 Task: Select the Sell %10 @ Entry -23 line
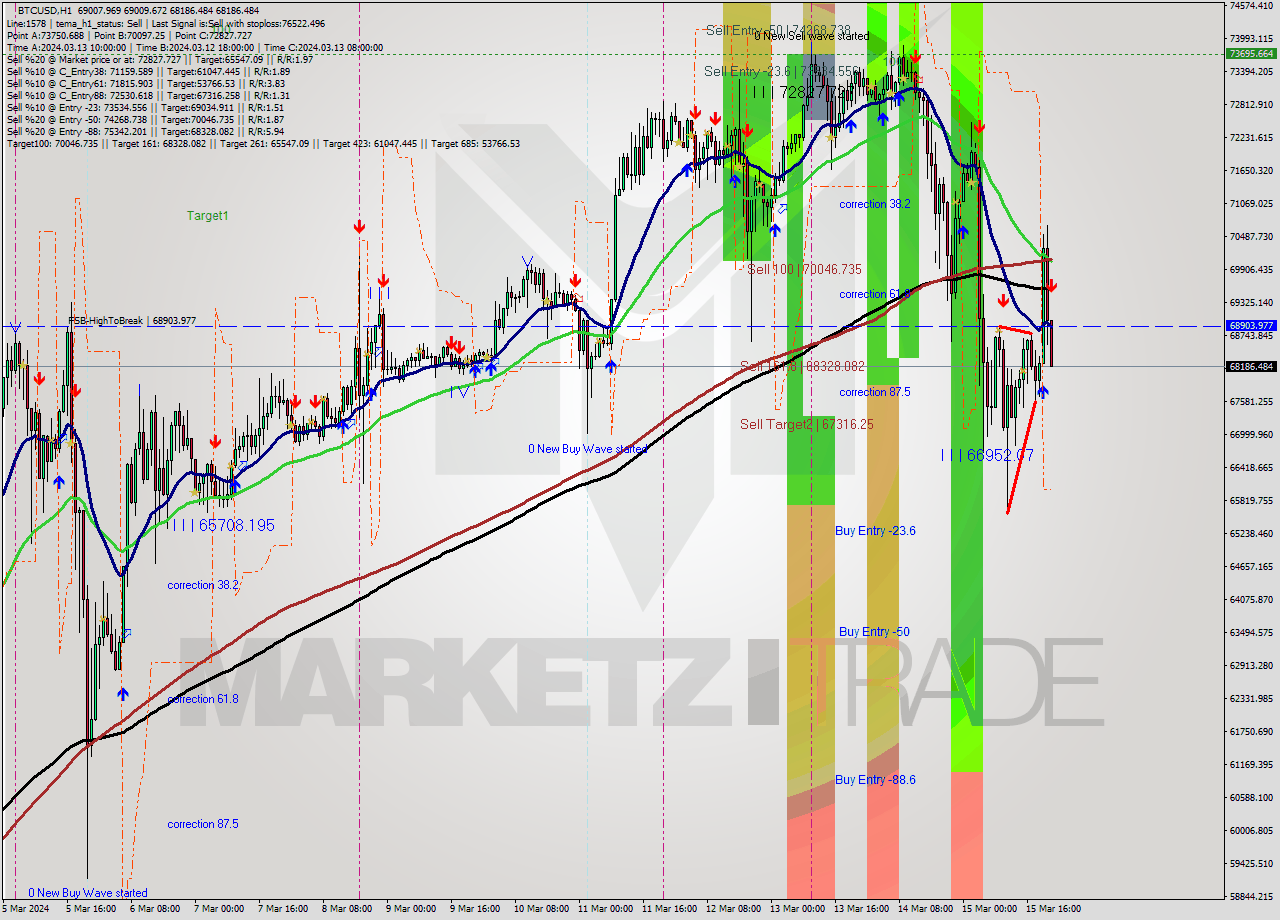(145, 107)
